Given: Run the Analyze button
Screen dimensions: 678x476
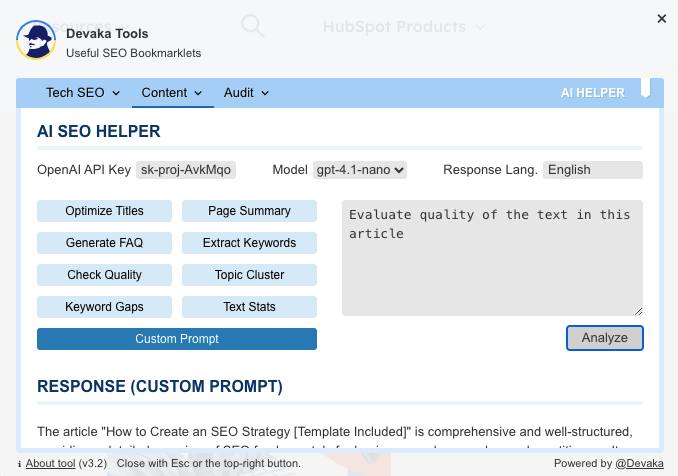Looking at the screenshot, I should click(x=604, y=338).
